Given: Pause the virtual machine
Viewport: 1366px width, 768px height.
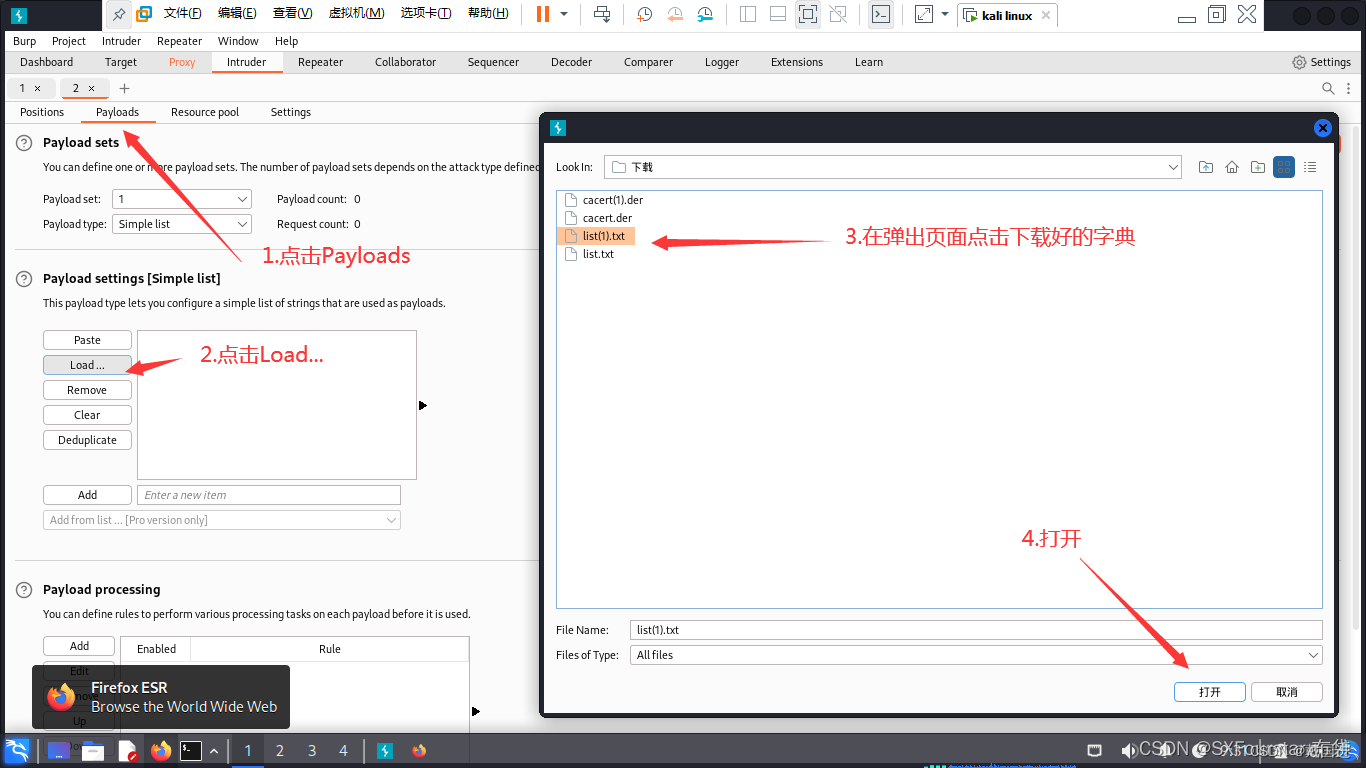Looking at the screenshot, I should 543,14.
